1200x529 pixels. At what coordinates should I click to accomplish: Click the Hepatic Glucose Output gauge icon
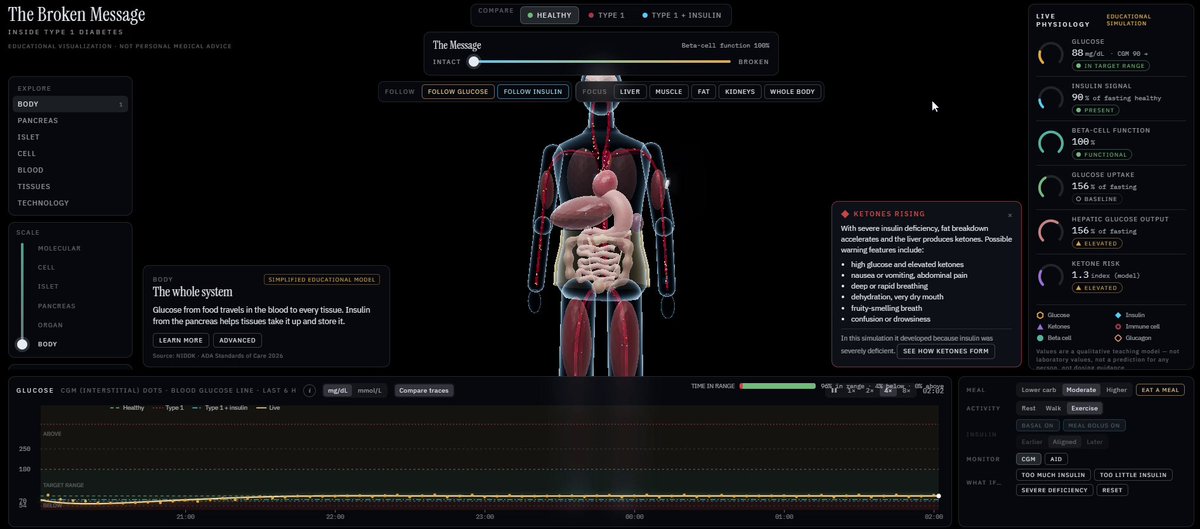click(1051, 231)
